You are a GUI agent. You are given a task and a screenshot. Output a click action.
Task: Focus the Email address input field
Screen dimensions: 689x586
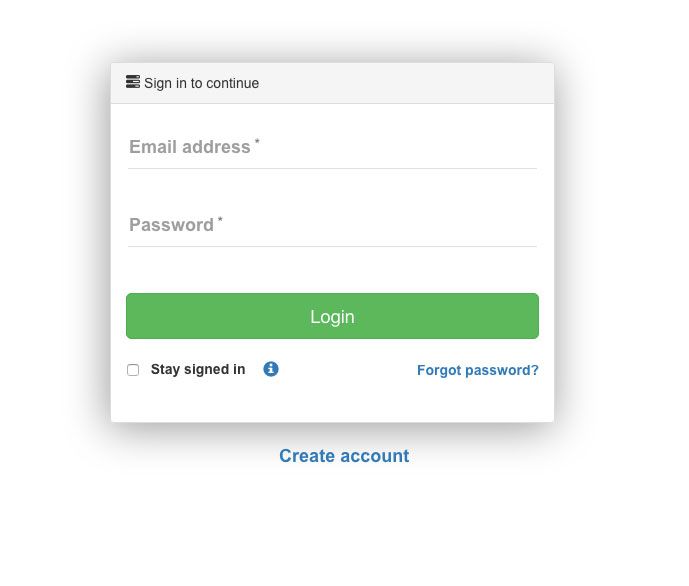(x=332, y=147)
